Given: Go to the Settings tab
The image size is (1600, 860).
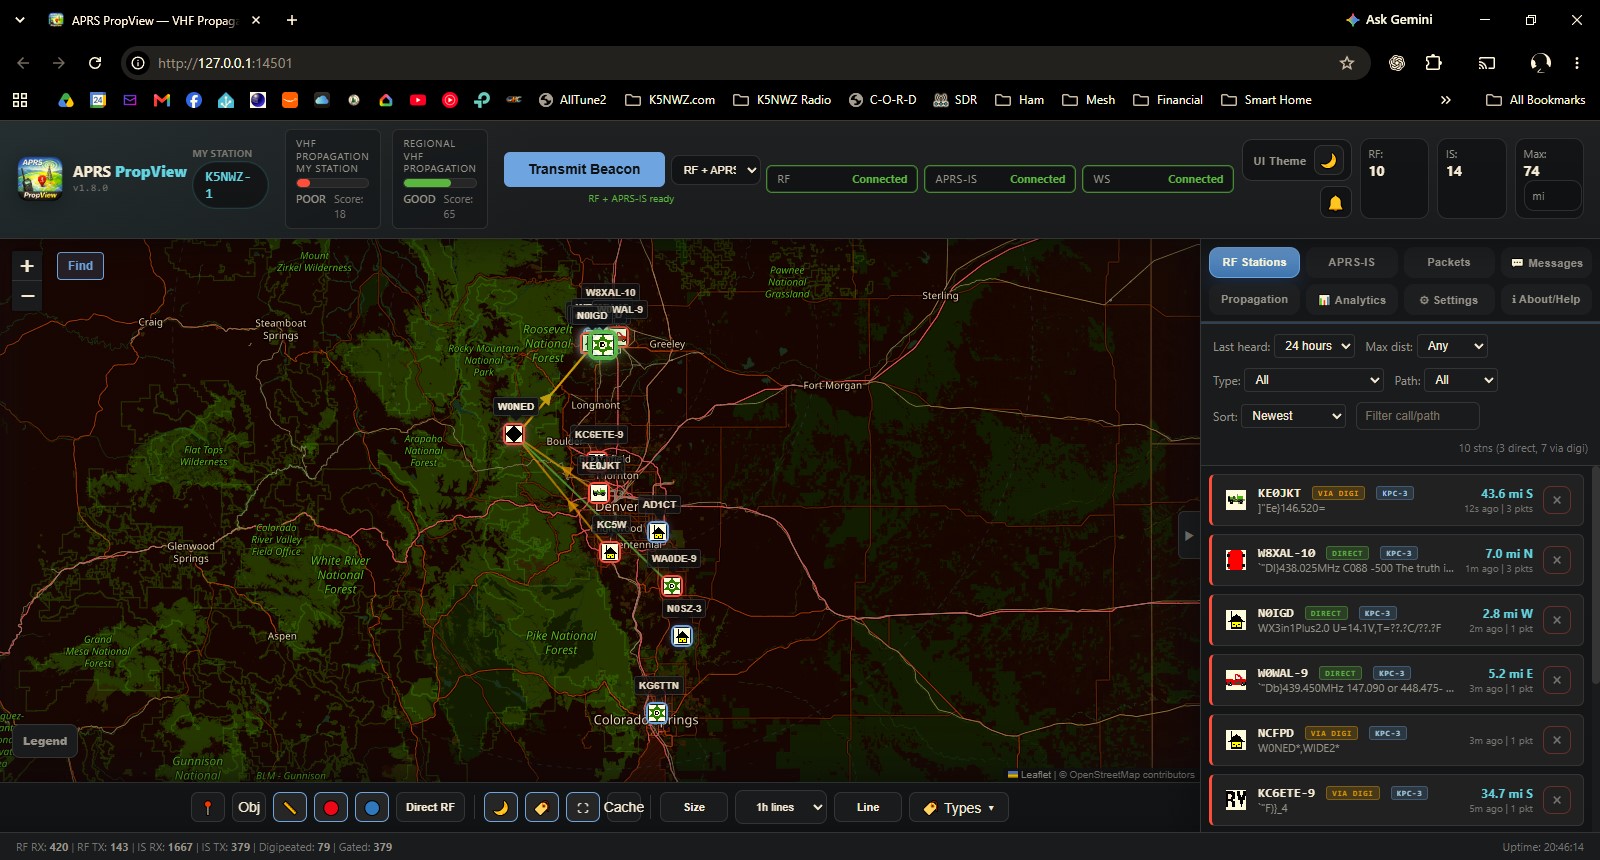Looking at the screenshot, I should point(1448,300).
